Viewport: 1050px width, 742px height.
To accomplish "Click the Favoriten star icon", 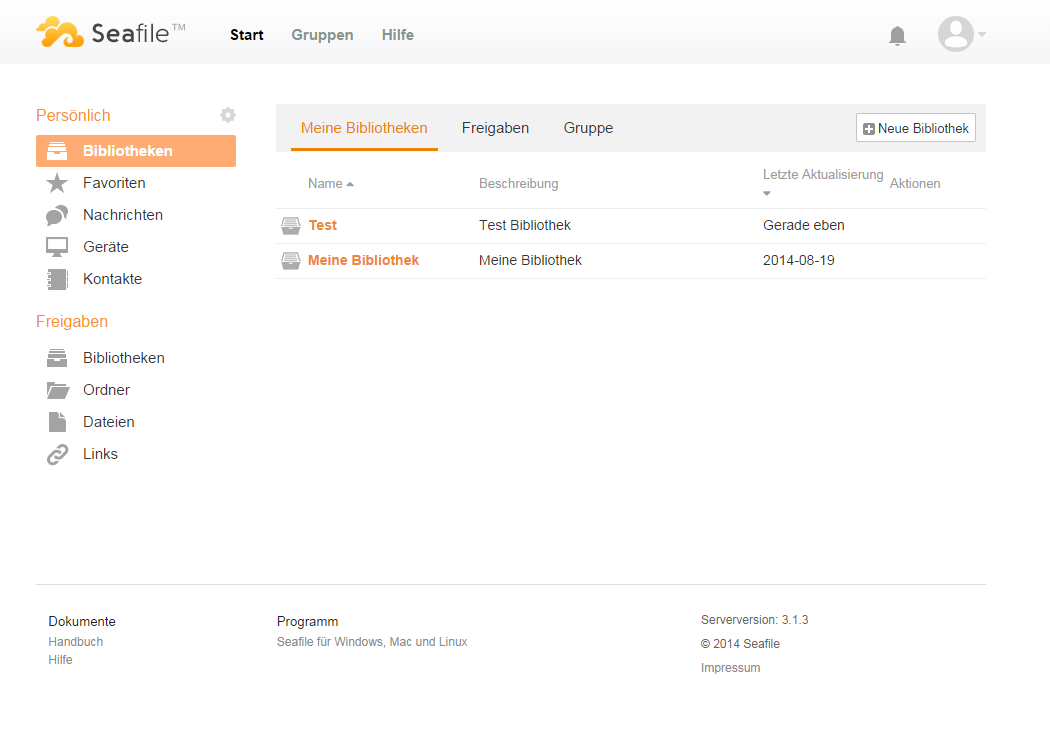I will click(x=58, y=183).
